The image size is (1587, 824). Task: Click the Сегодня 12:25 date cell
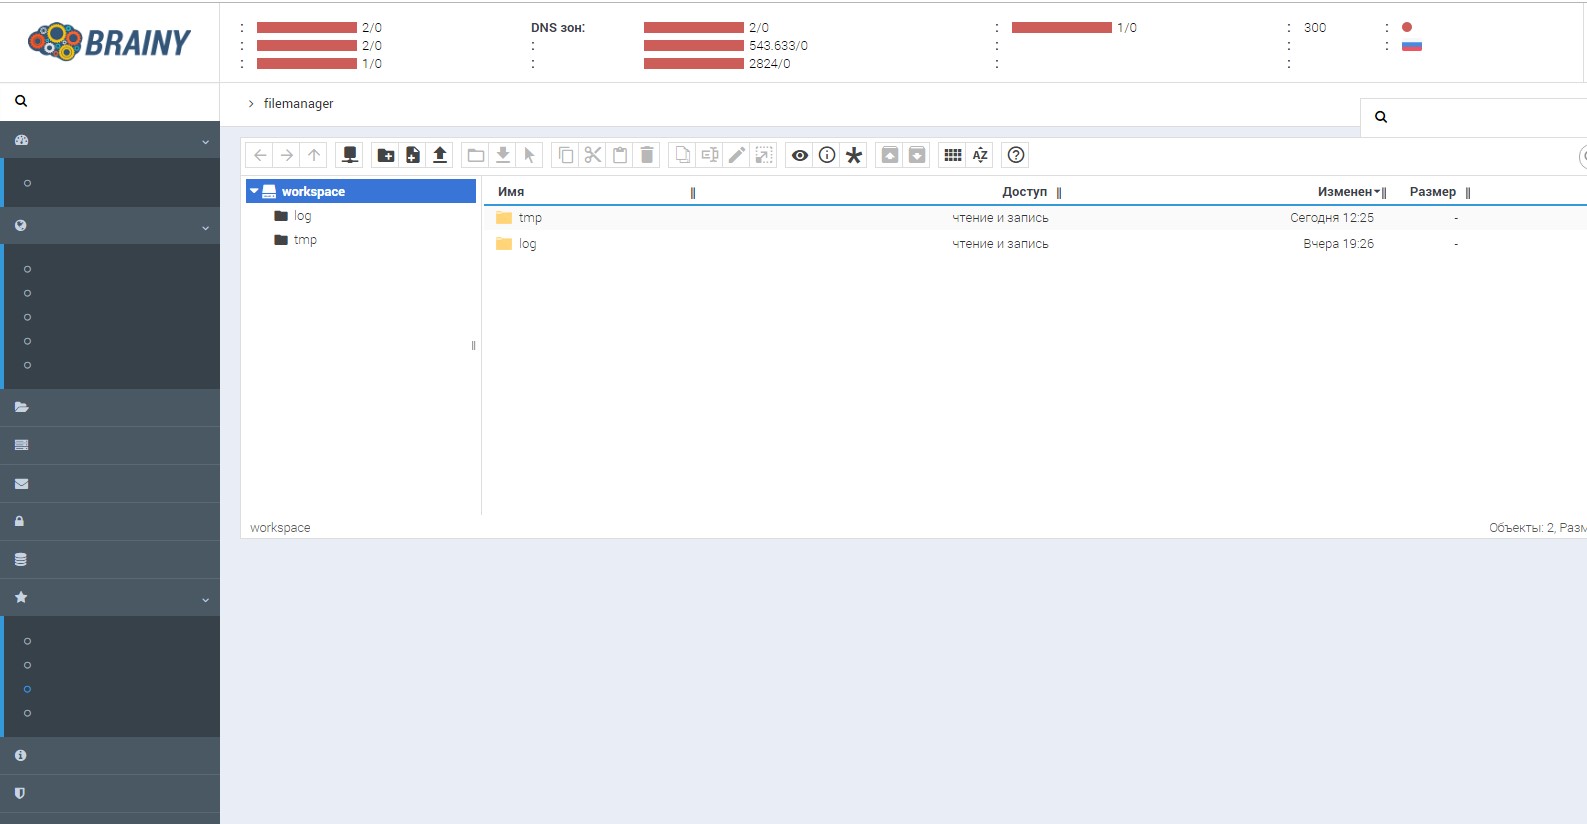pyautogui.click(x=1332, y=217)
